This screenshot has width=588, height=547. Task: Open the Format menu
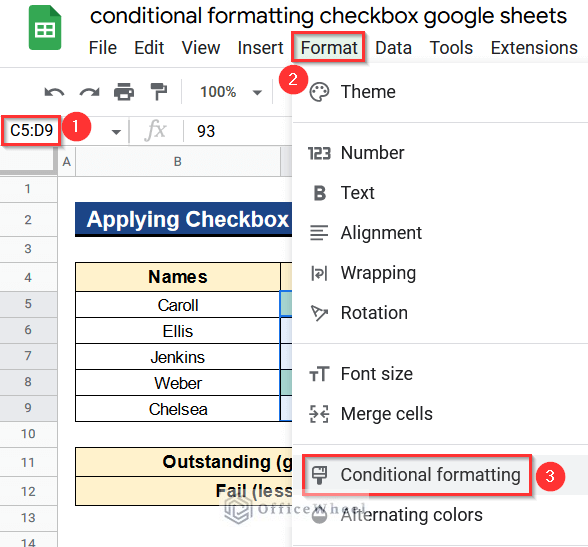coord(329,48)
